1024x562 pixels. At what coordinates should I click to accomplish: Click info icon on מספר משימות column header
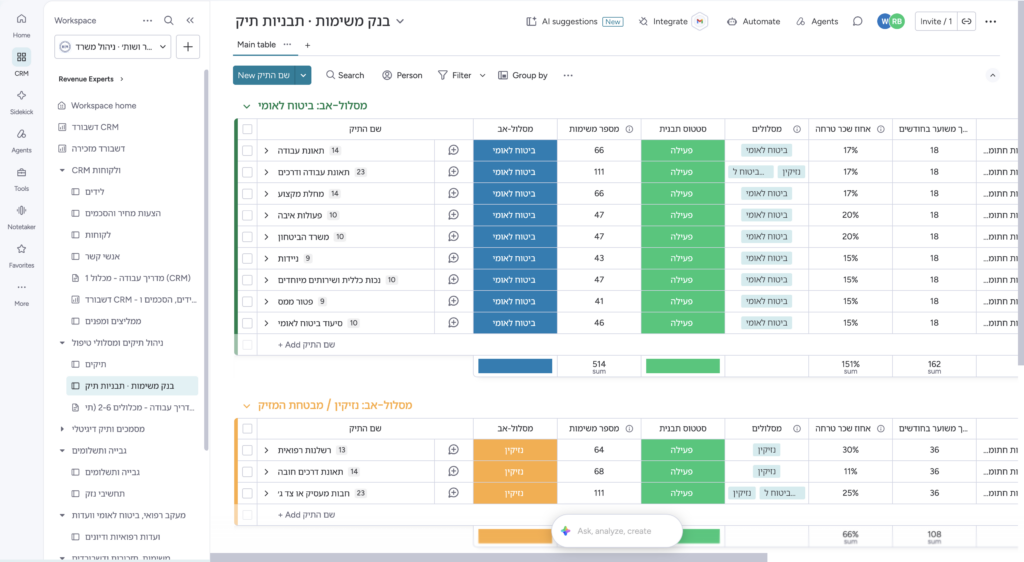tap(630, 129)
